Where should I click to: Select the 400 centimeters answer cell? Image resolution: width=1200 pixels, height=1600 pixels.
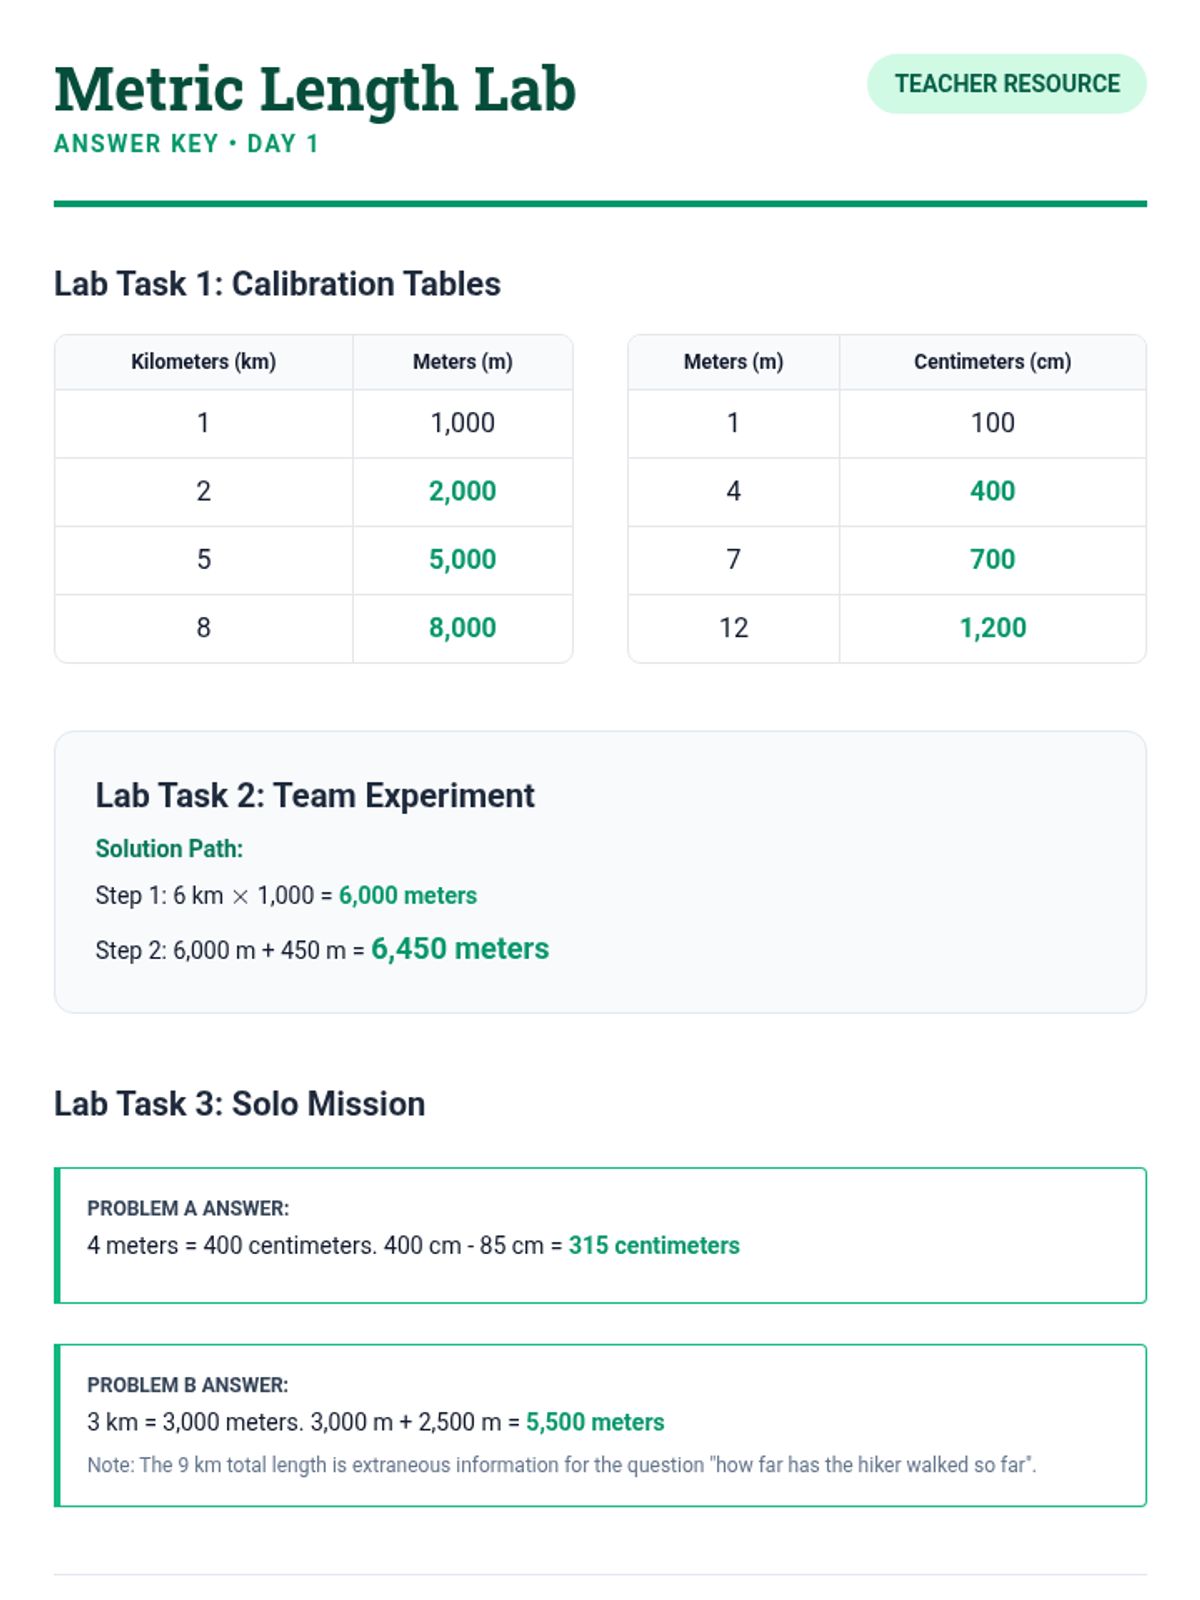pos(992,492)
